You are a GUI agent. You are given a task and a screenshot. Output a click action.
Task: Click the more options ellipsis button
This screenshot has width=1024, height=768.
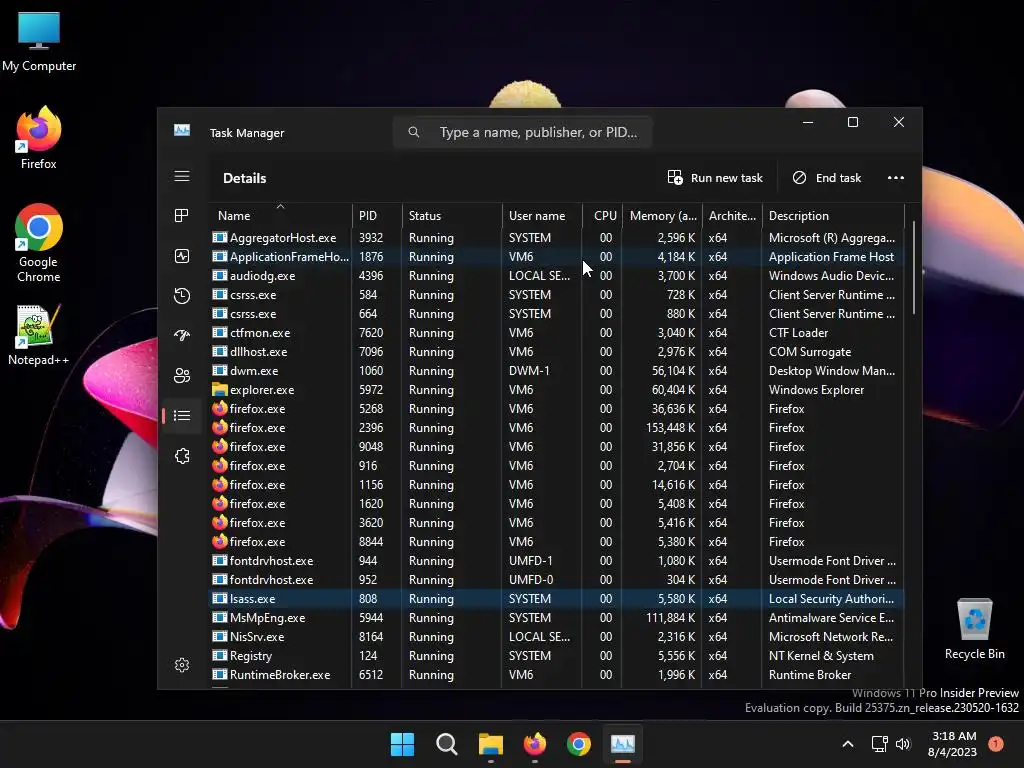coord(896,178)
